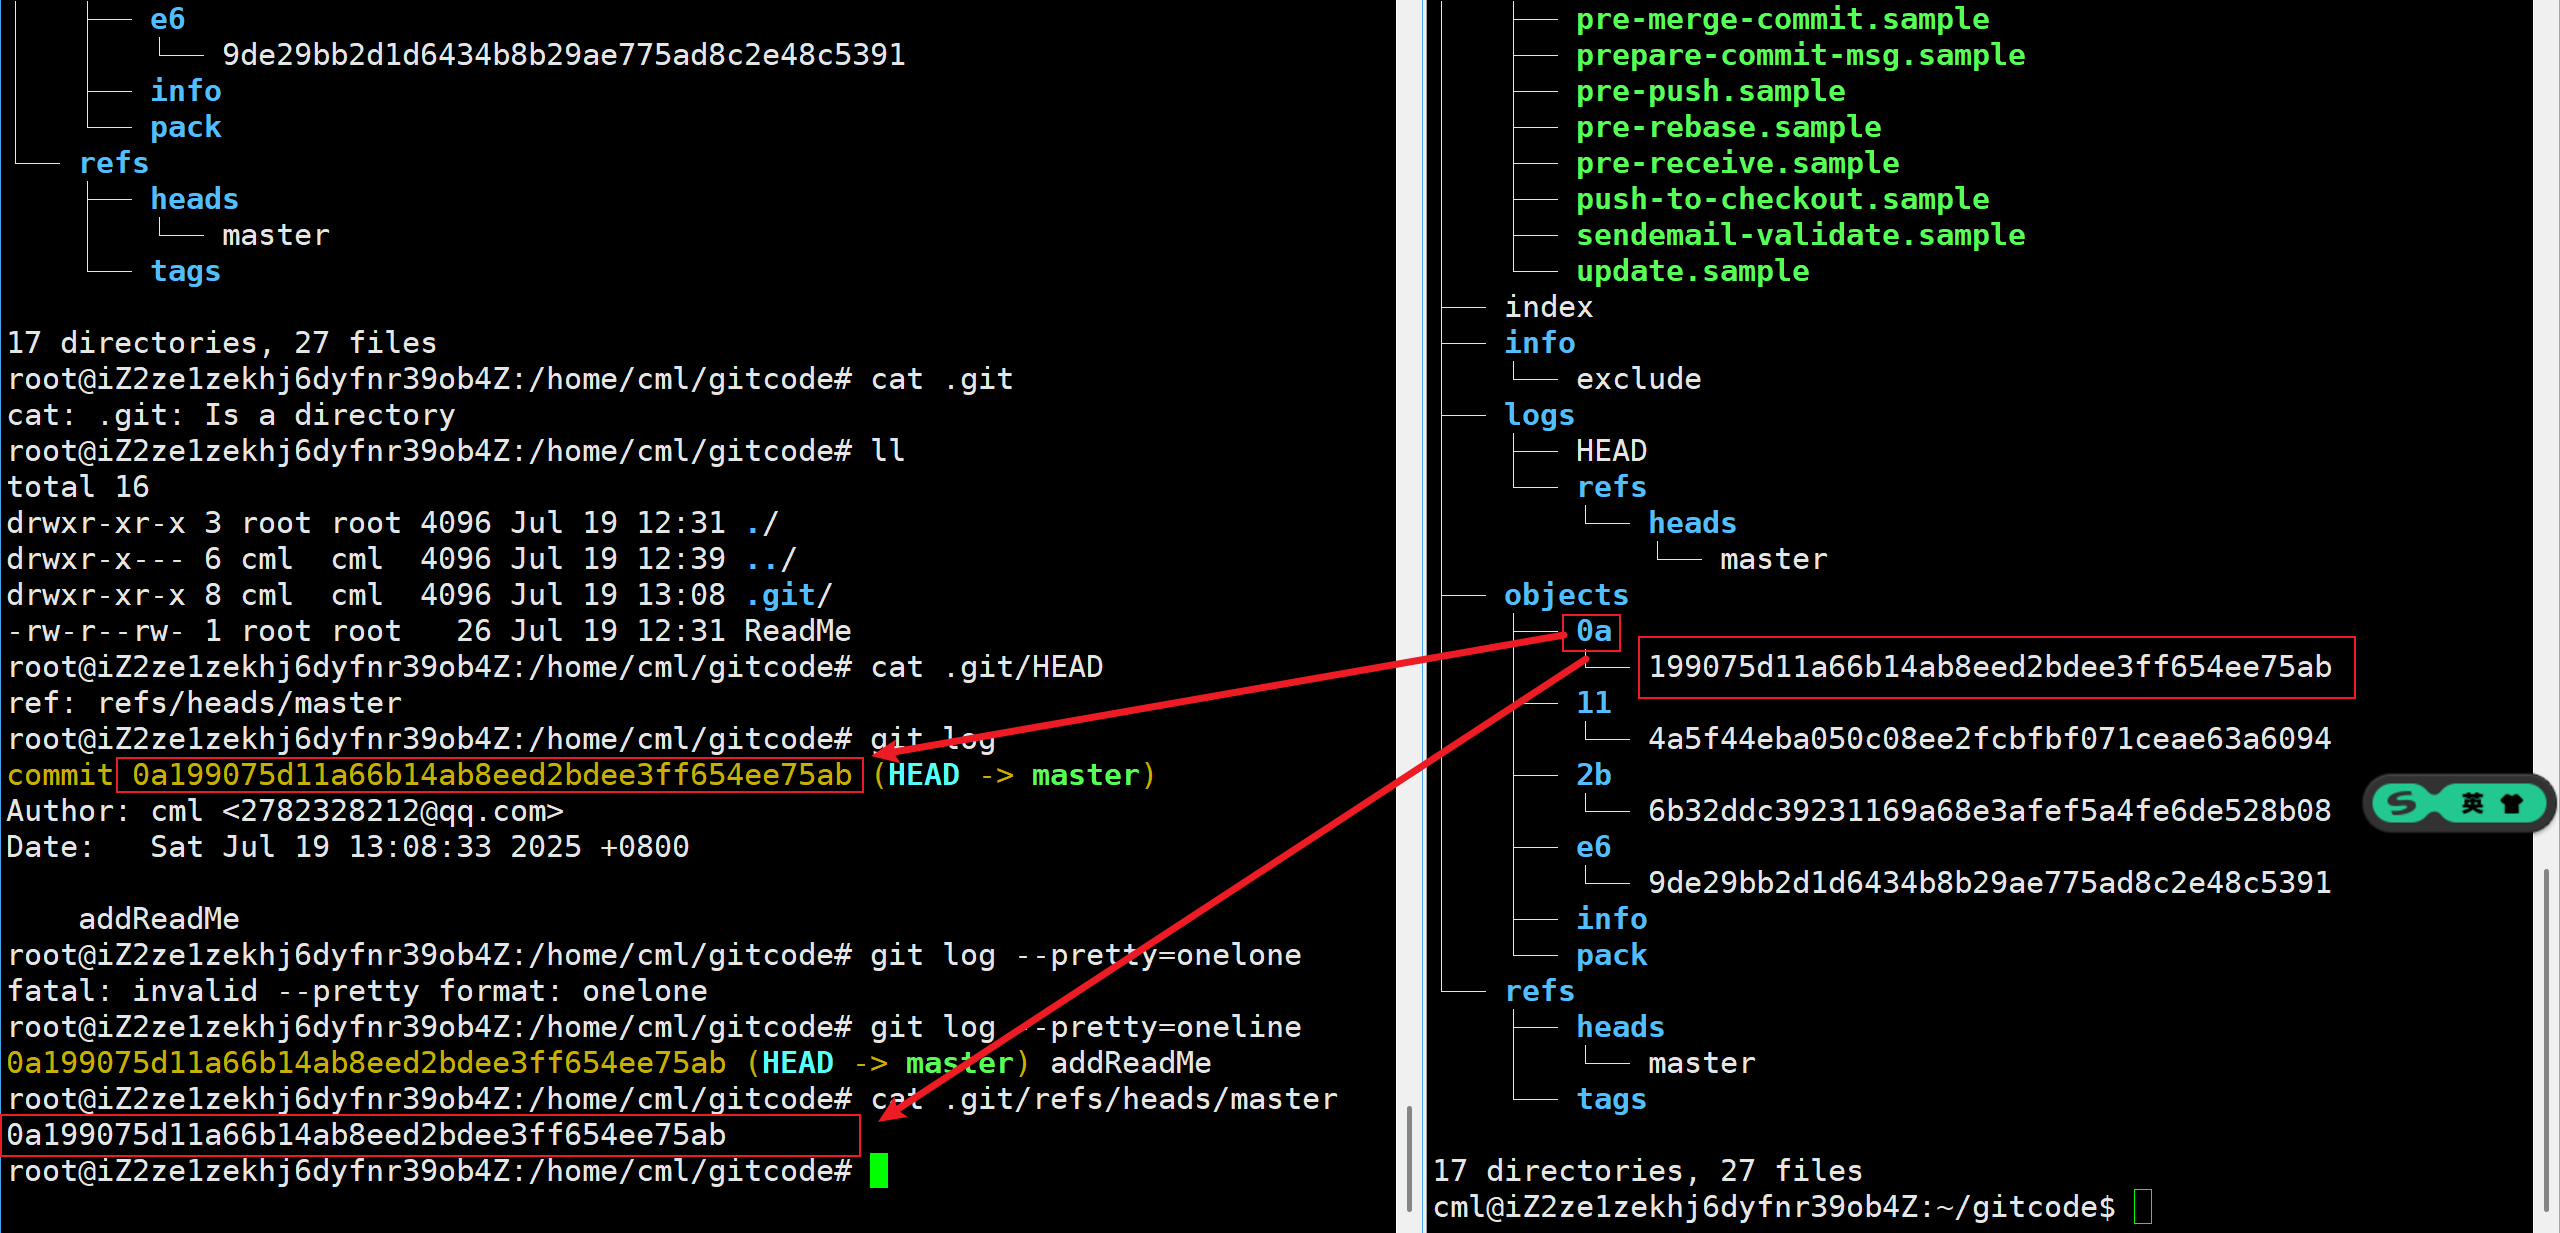
Task: Select the "pack" directory in left pane
Action: coord(185,127)
